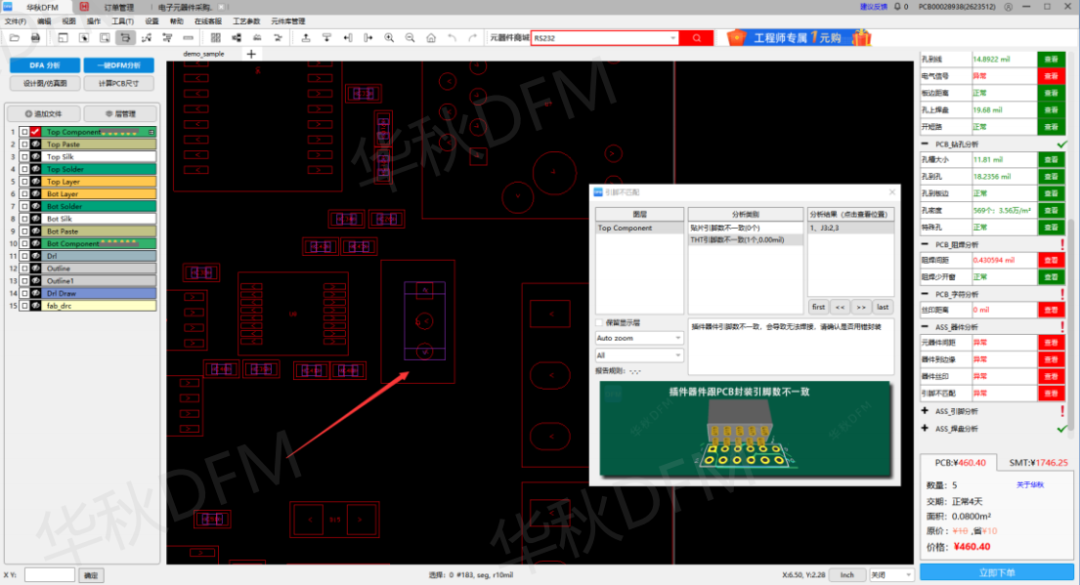Image resolution: width=1080 pixels, height=585 pixels.
Task: Click the layer options icon on Top Component row
Action: (152, 132)
